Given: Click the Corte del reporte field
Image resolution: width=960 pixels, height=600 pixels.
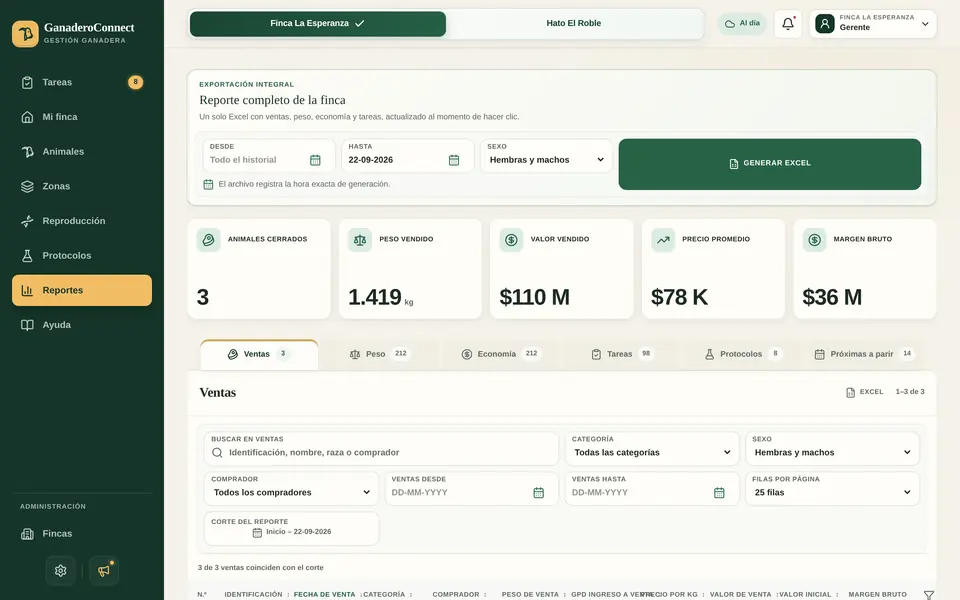Looking at the screenshot, I should [x=291, y=528].
